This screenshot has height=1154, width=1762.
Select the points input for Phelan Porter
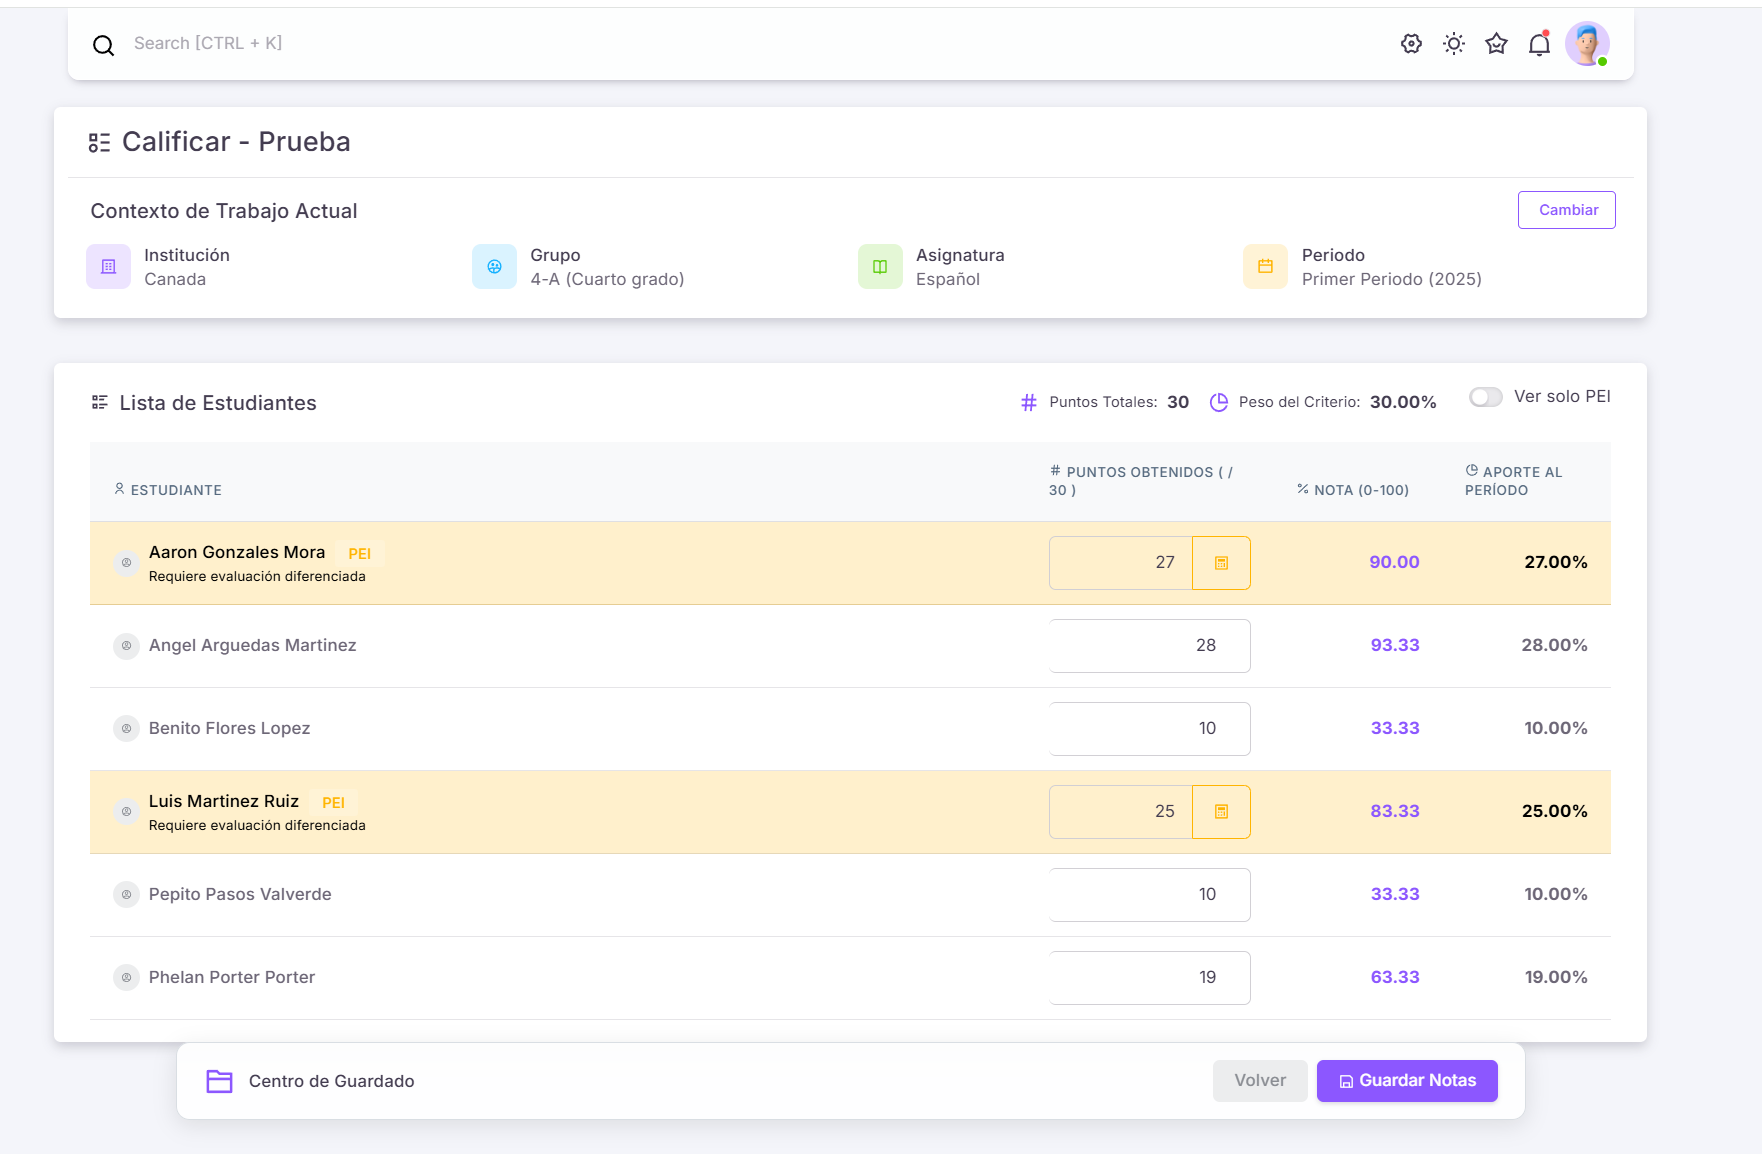[1149, 978]
